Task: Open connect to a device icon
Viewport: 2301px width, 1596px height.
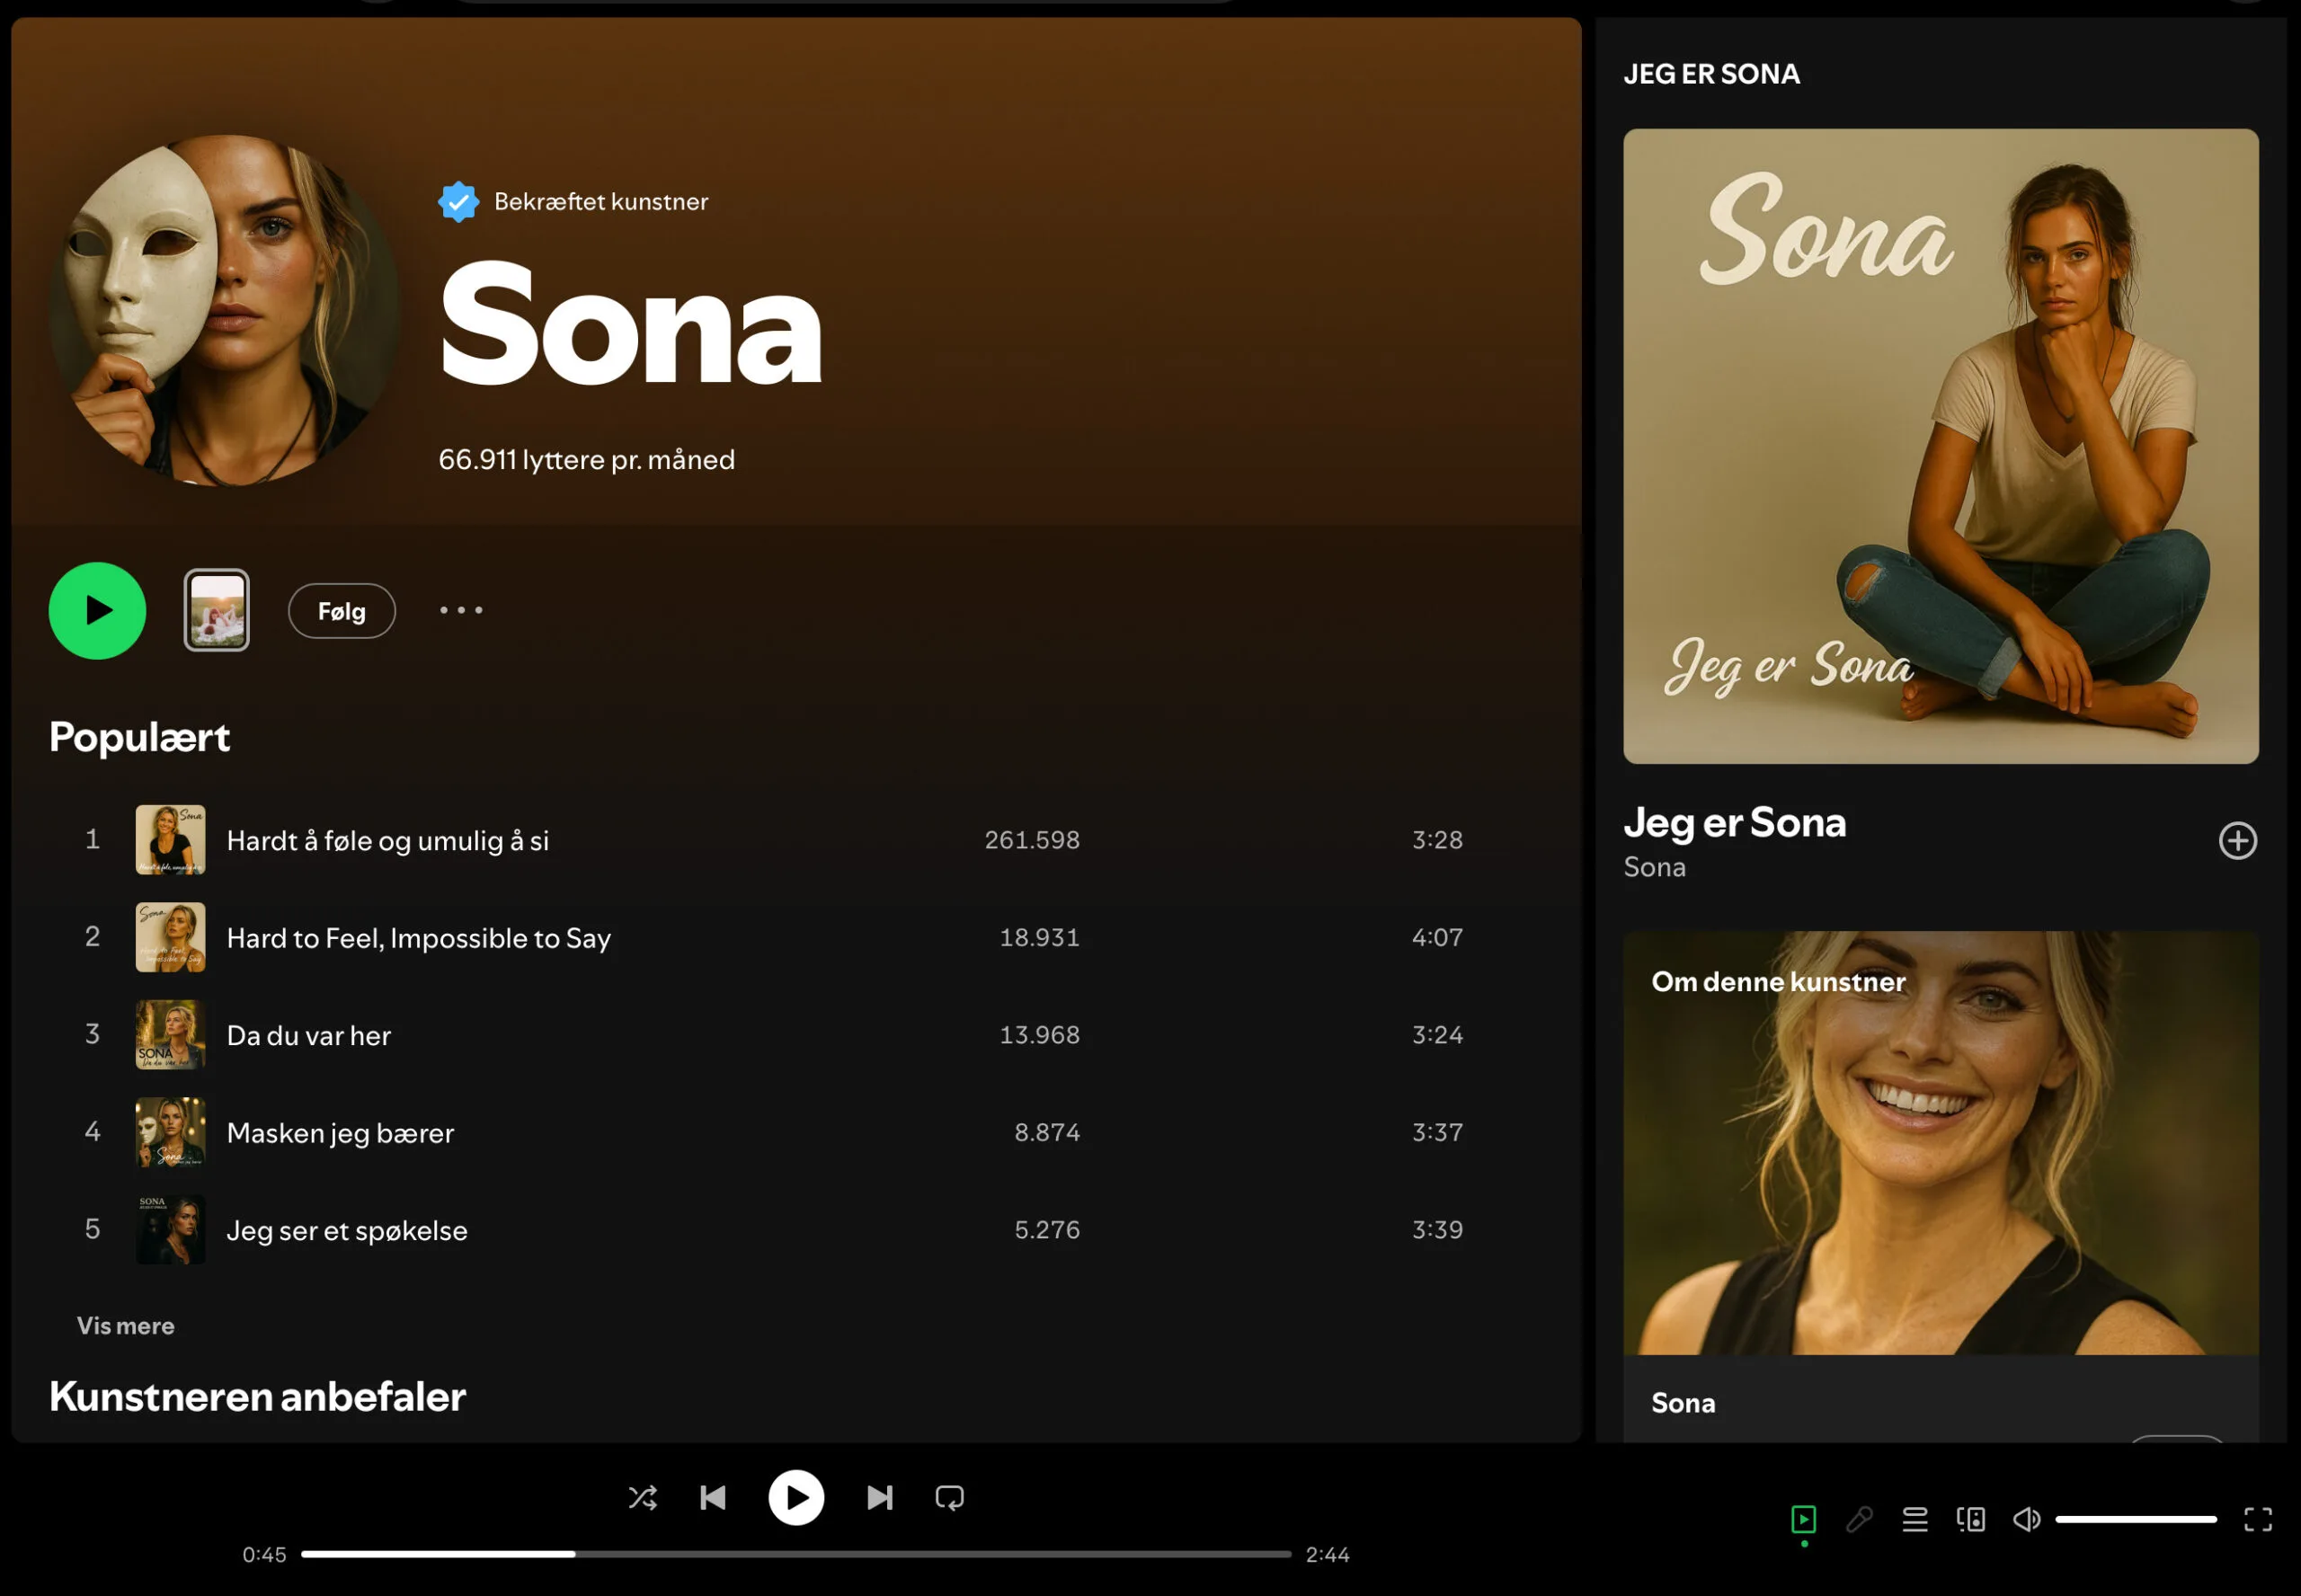Action: (x=1970, y=1519)
